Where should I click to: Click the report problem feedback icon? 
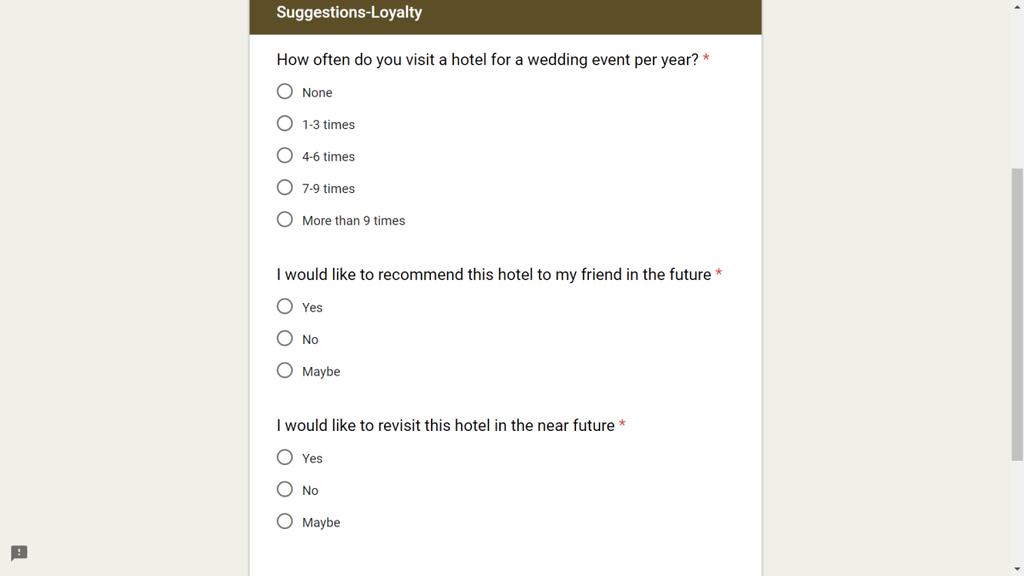point(19,553)
